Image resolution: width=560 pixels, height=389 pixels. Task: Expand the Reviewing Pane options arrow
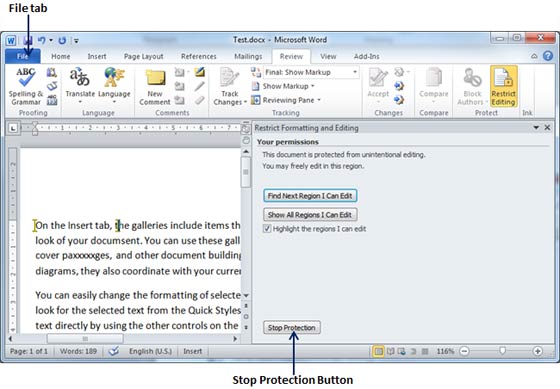319,100
